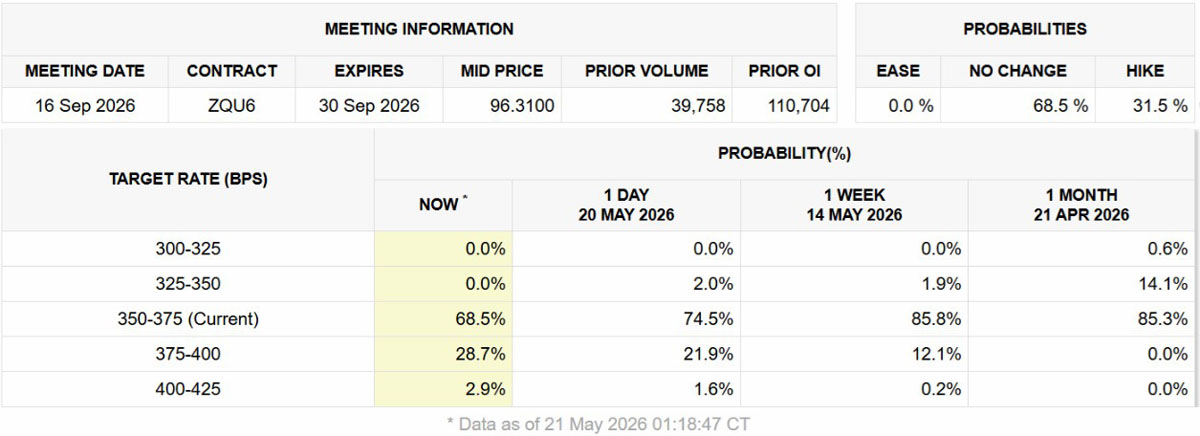
Task: Click the 350-375 (Current) row label
Action: (188, 319)
